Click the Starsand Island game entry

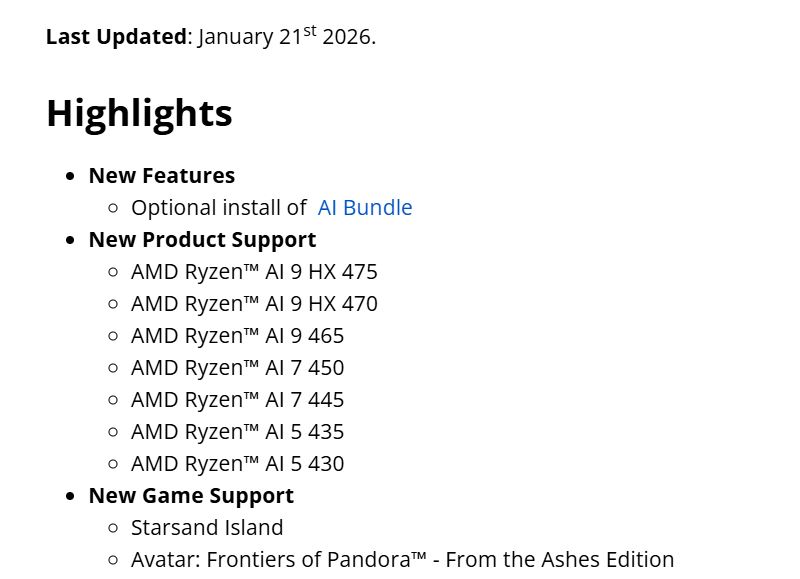click(207, 528)
